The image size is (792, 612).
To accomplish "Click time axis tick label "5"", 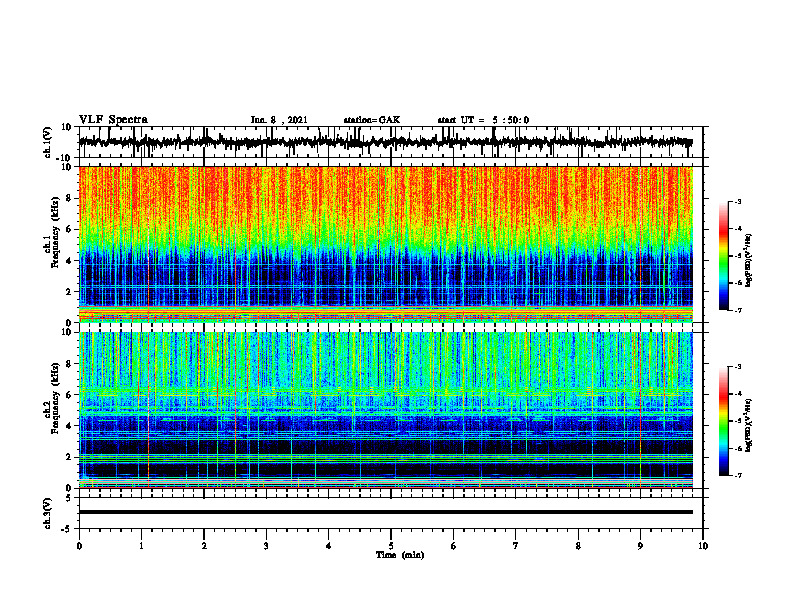I will click(x=391, y=546).
